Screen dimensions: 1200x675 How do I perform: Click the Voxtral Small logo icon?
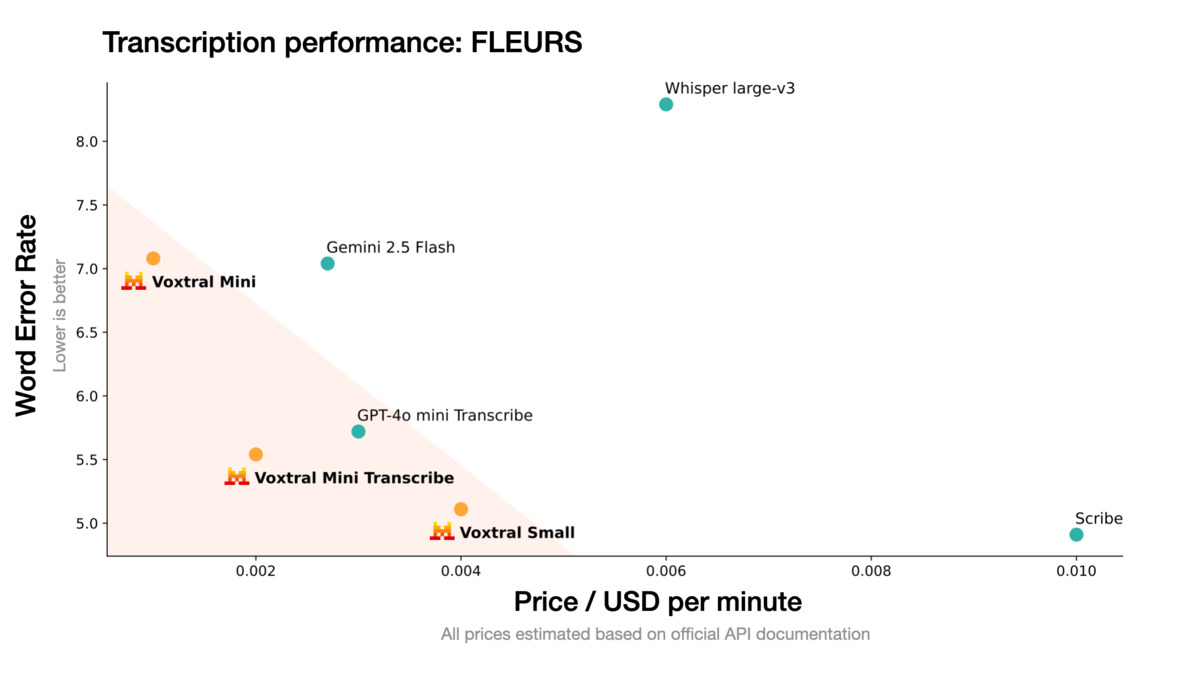(442, 532)
